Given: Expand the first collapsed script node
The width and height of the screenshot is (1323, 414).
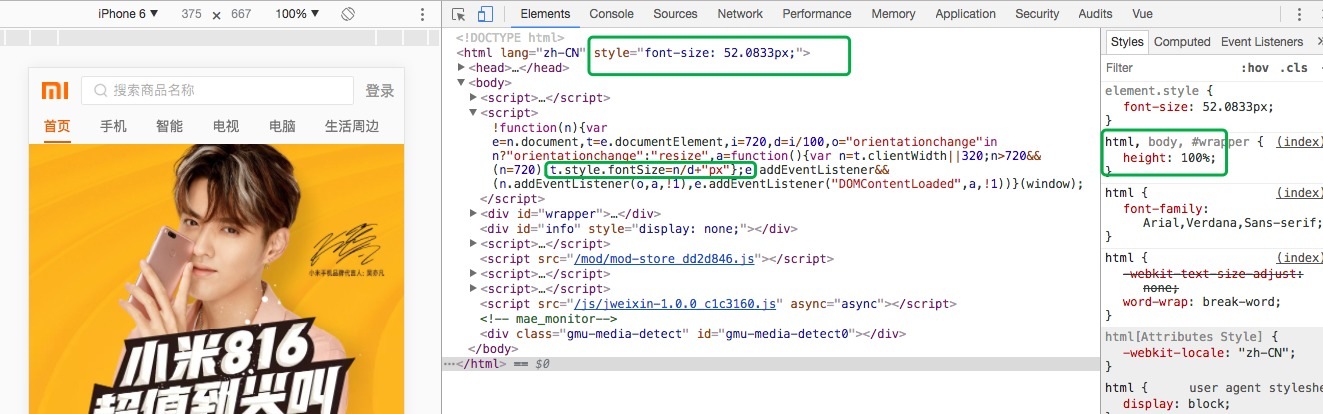Looking at the screenshot, I should click(474, 98).
